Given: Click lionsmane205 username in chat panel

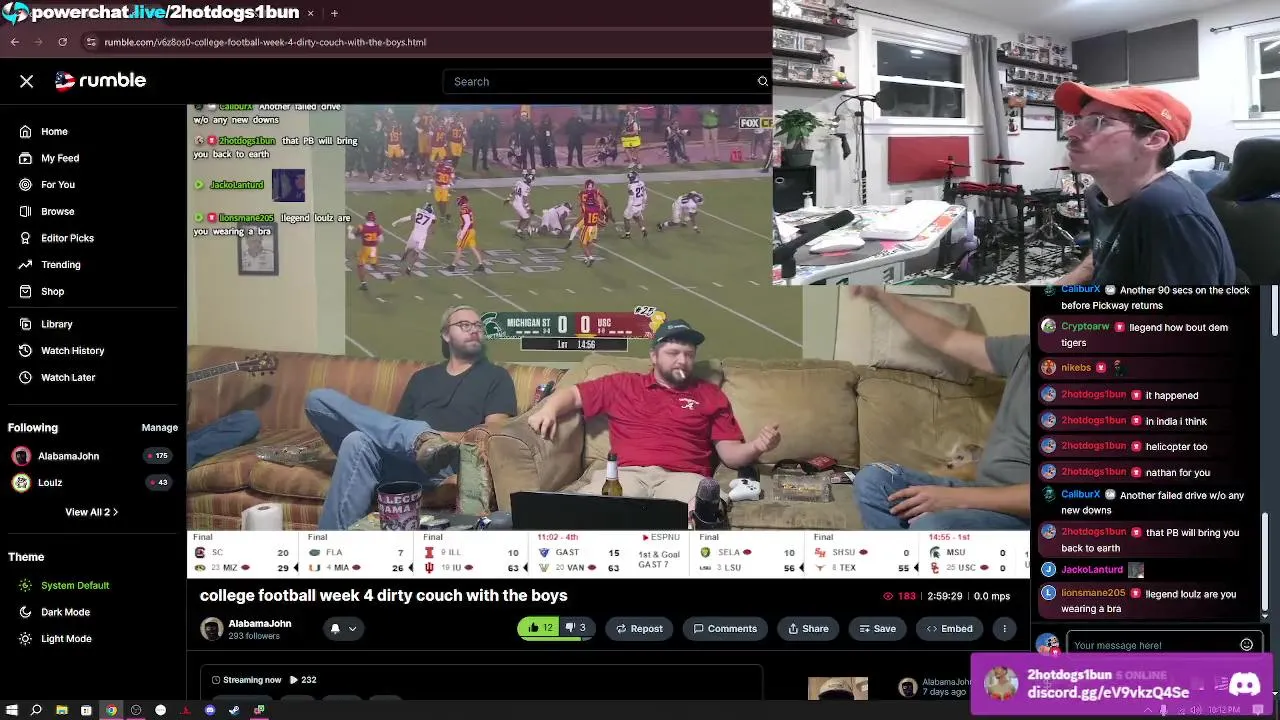Looking at the screenshot, I should click(x=1093, y=594).
